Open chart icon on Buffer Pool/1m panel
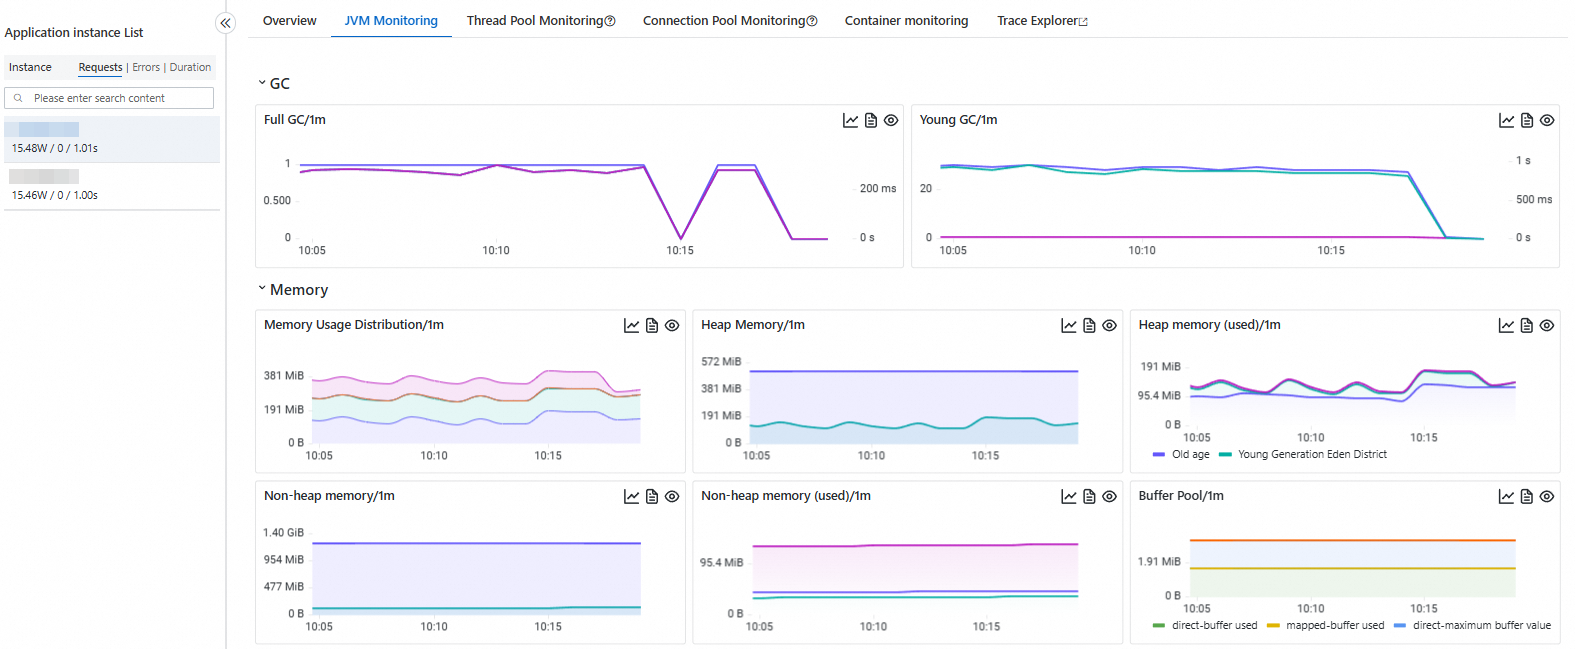This screenshot has height=649, width=1575. tap(1506, 497)
